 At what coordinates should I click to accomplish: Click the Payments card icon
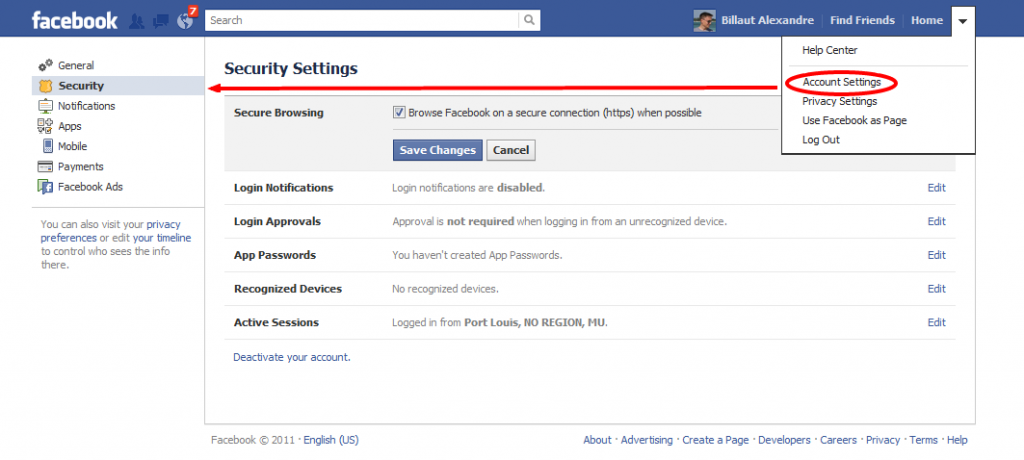(x=45, y=167)
